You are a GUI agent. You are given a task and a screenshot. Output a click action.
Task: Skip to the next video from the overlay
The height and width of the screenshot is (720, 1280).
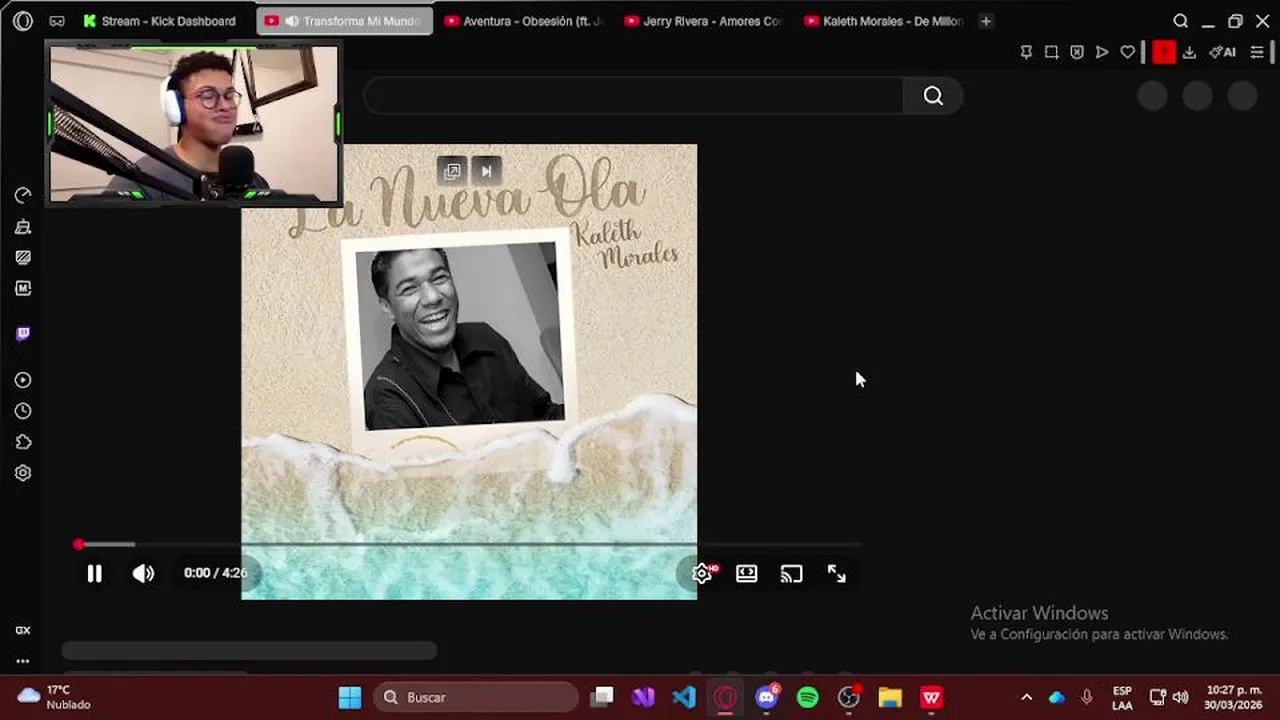click(486, 171)
